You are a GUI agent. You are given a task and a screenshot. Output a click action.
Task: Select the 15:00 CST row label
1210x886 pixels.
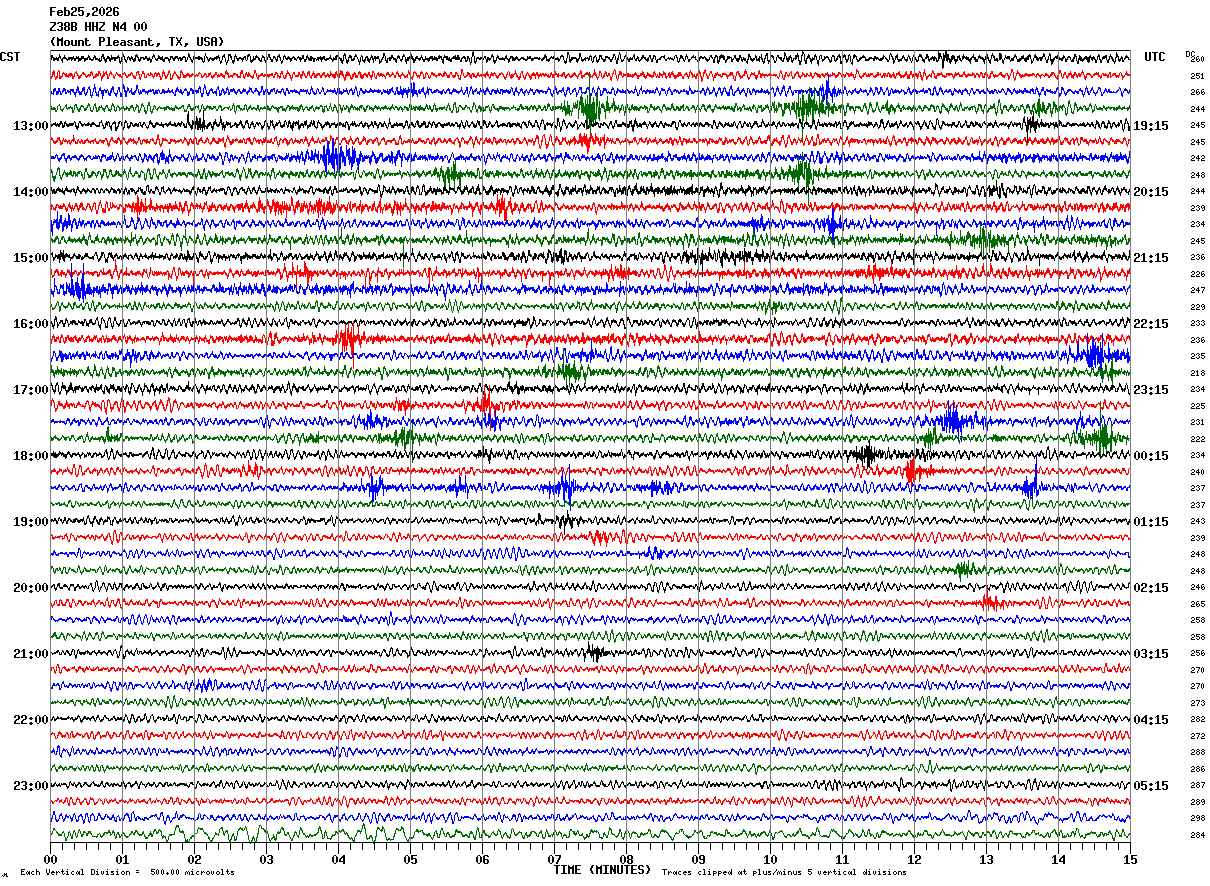(30, 258)
